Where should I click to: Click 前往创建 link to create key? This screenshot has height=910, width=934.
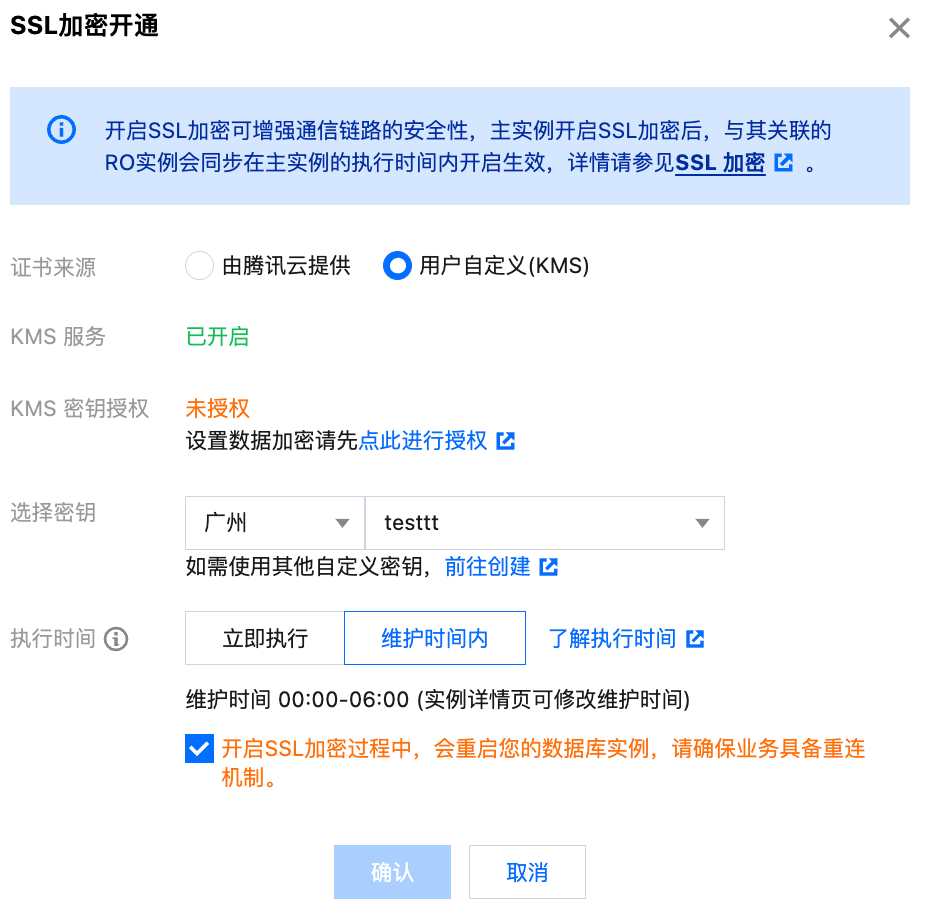(x=488, y=567)
